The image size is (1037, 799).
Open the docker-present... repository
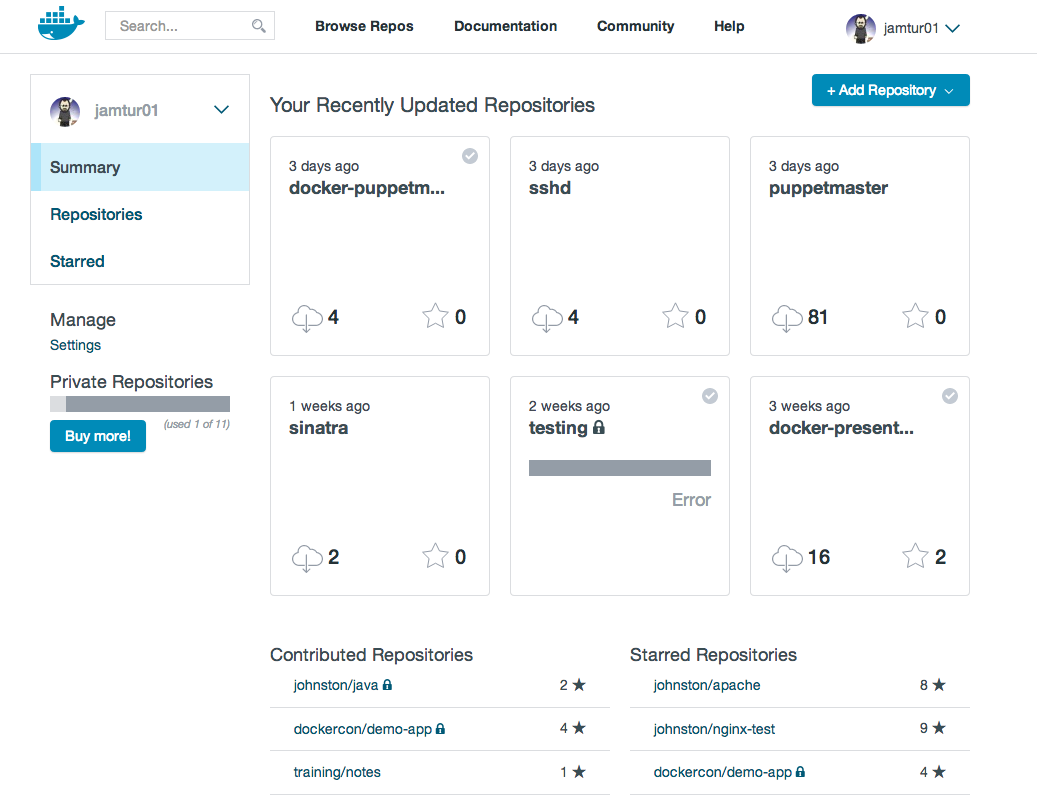(x=841, y=429)
